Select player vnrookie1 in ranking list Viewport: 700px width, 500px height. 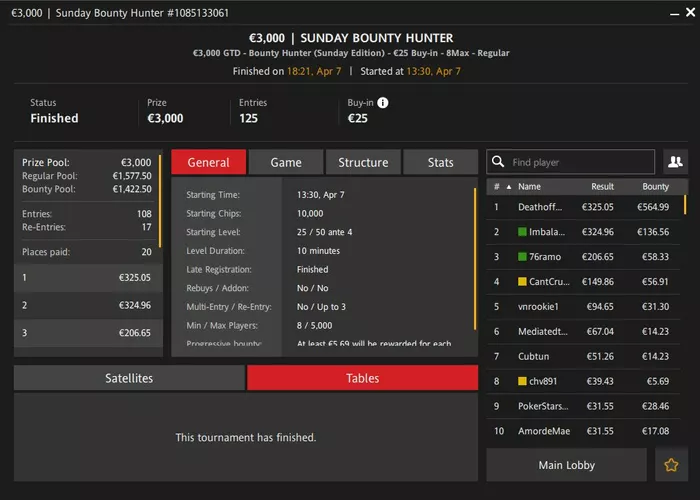click(583, 307)
